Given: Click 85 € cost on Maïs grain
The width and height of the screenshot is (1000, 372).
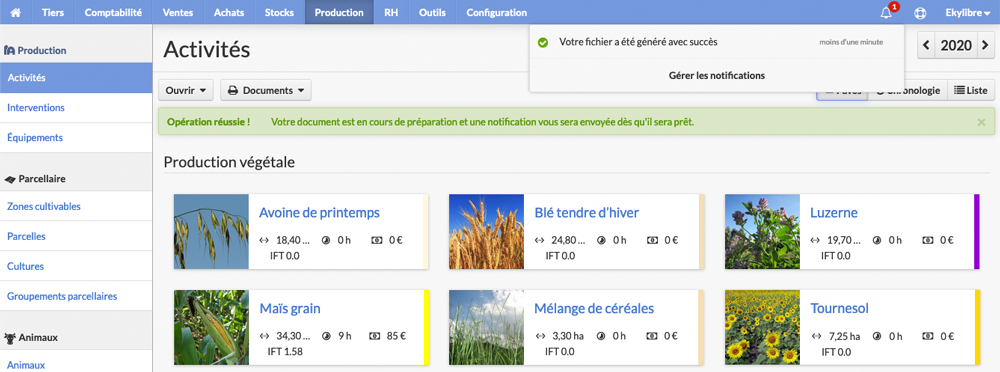Looking at the screenshot, I should (x=396, y=336).
